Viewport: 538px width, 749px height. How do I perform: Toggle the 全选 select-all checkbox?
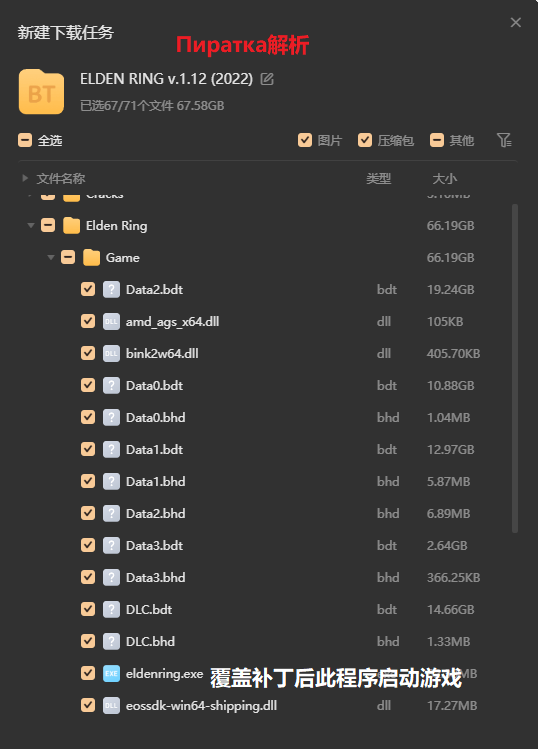point(25,140)
